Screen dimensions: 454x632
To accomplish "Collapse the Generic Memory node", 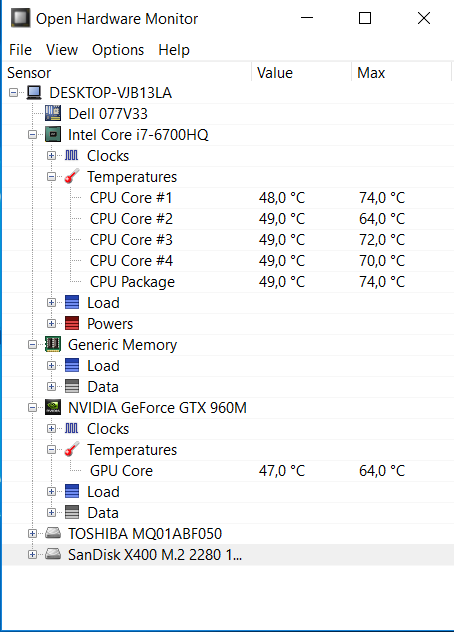I will (x=32, y=345).
